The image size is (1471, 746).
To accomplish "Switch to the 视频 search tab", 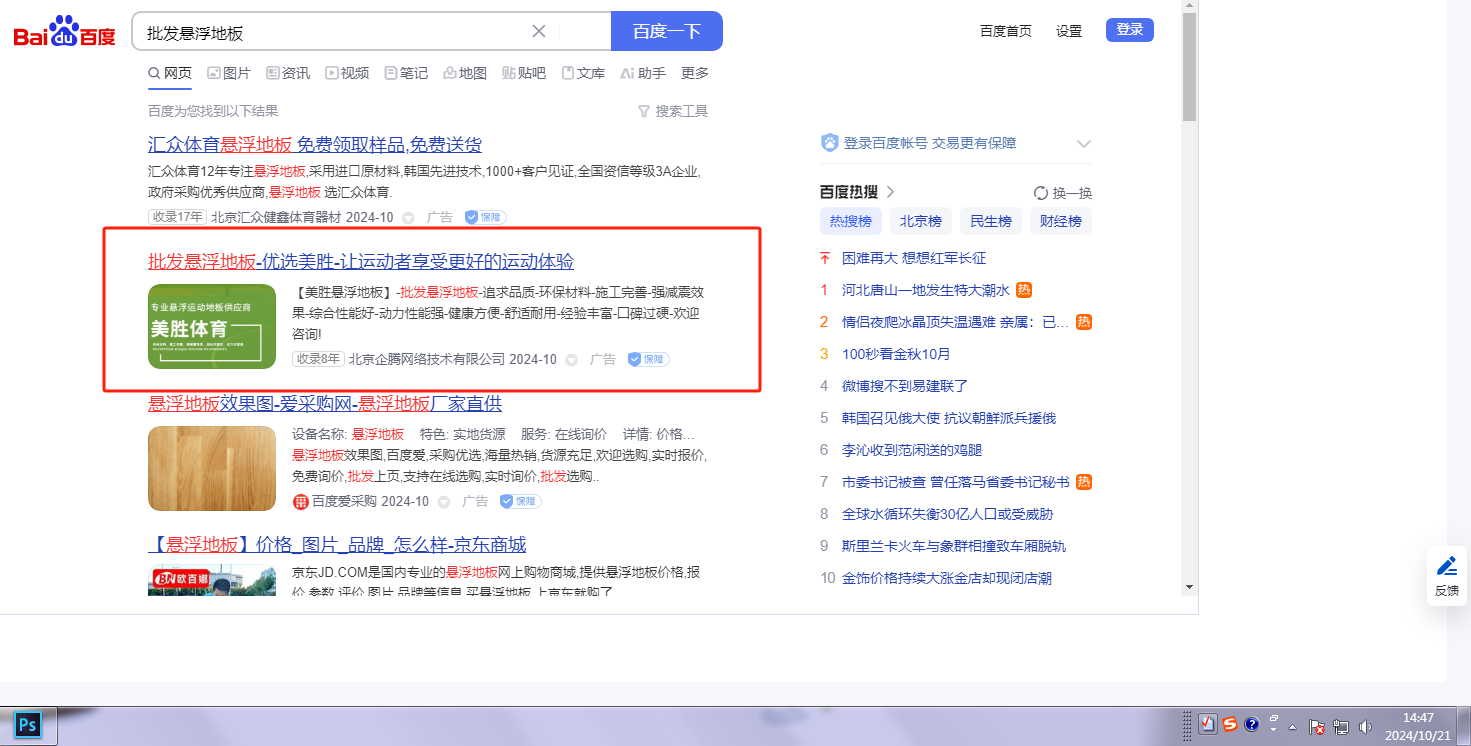I will coord(347,73).
